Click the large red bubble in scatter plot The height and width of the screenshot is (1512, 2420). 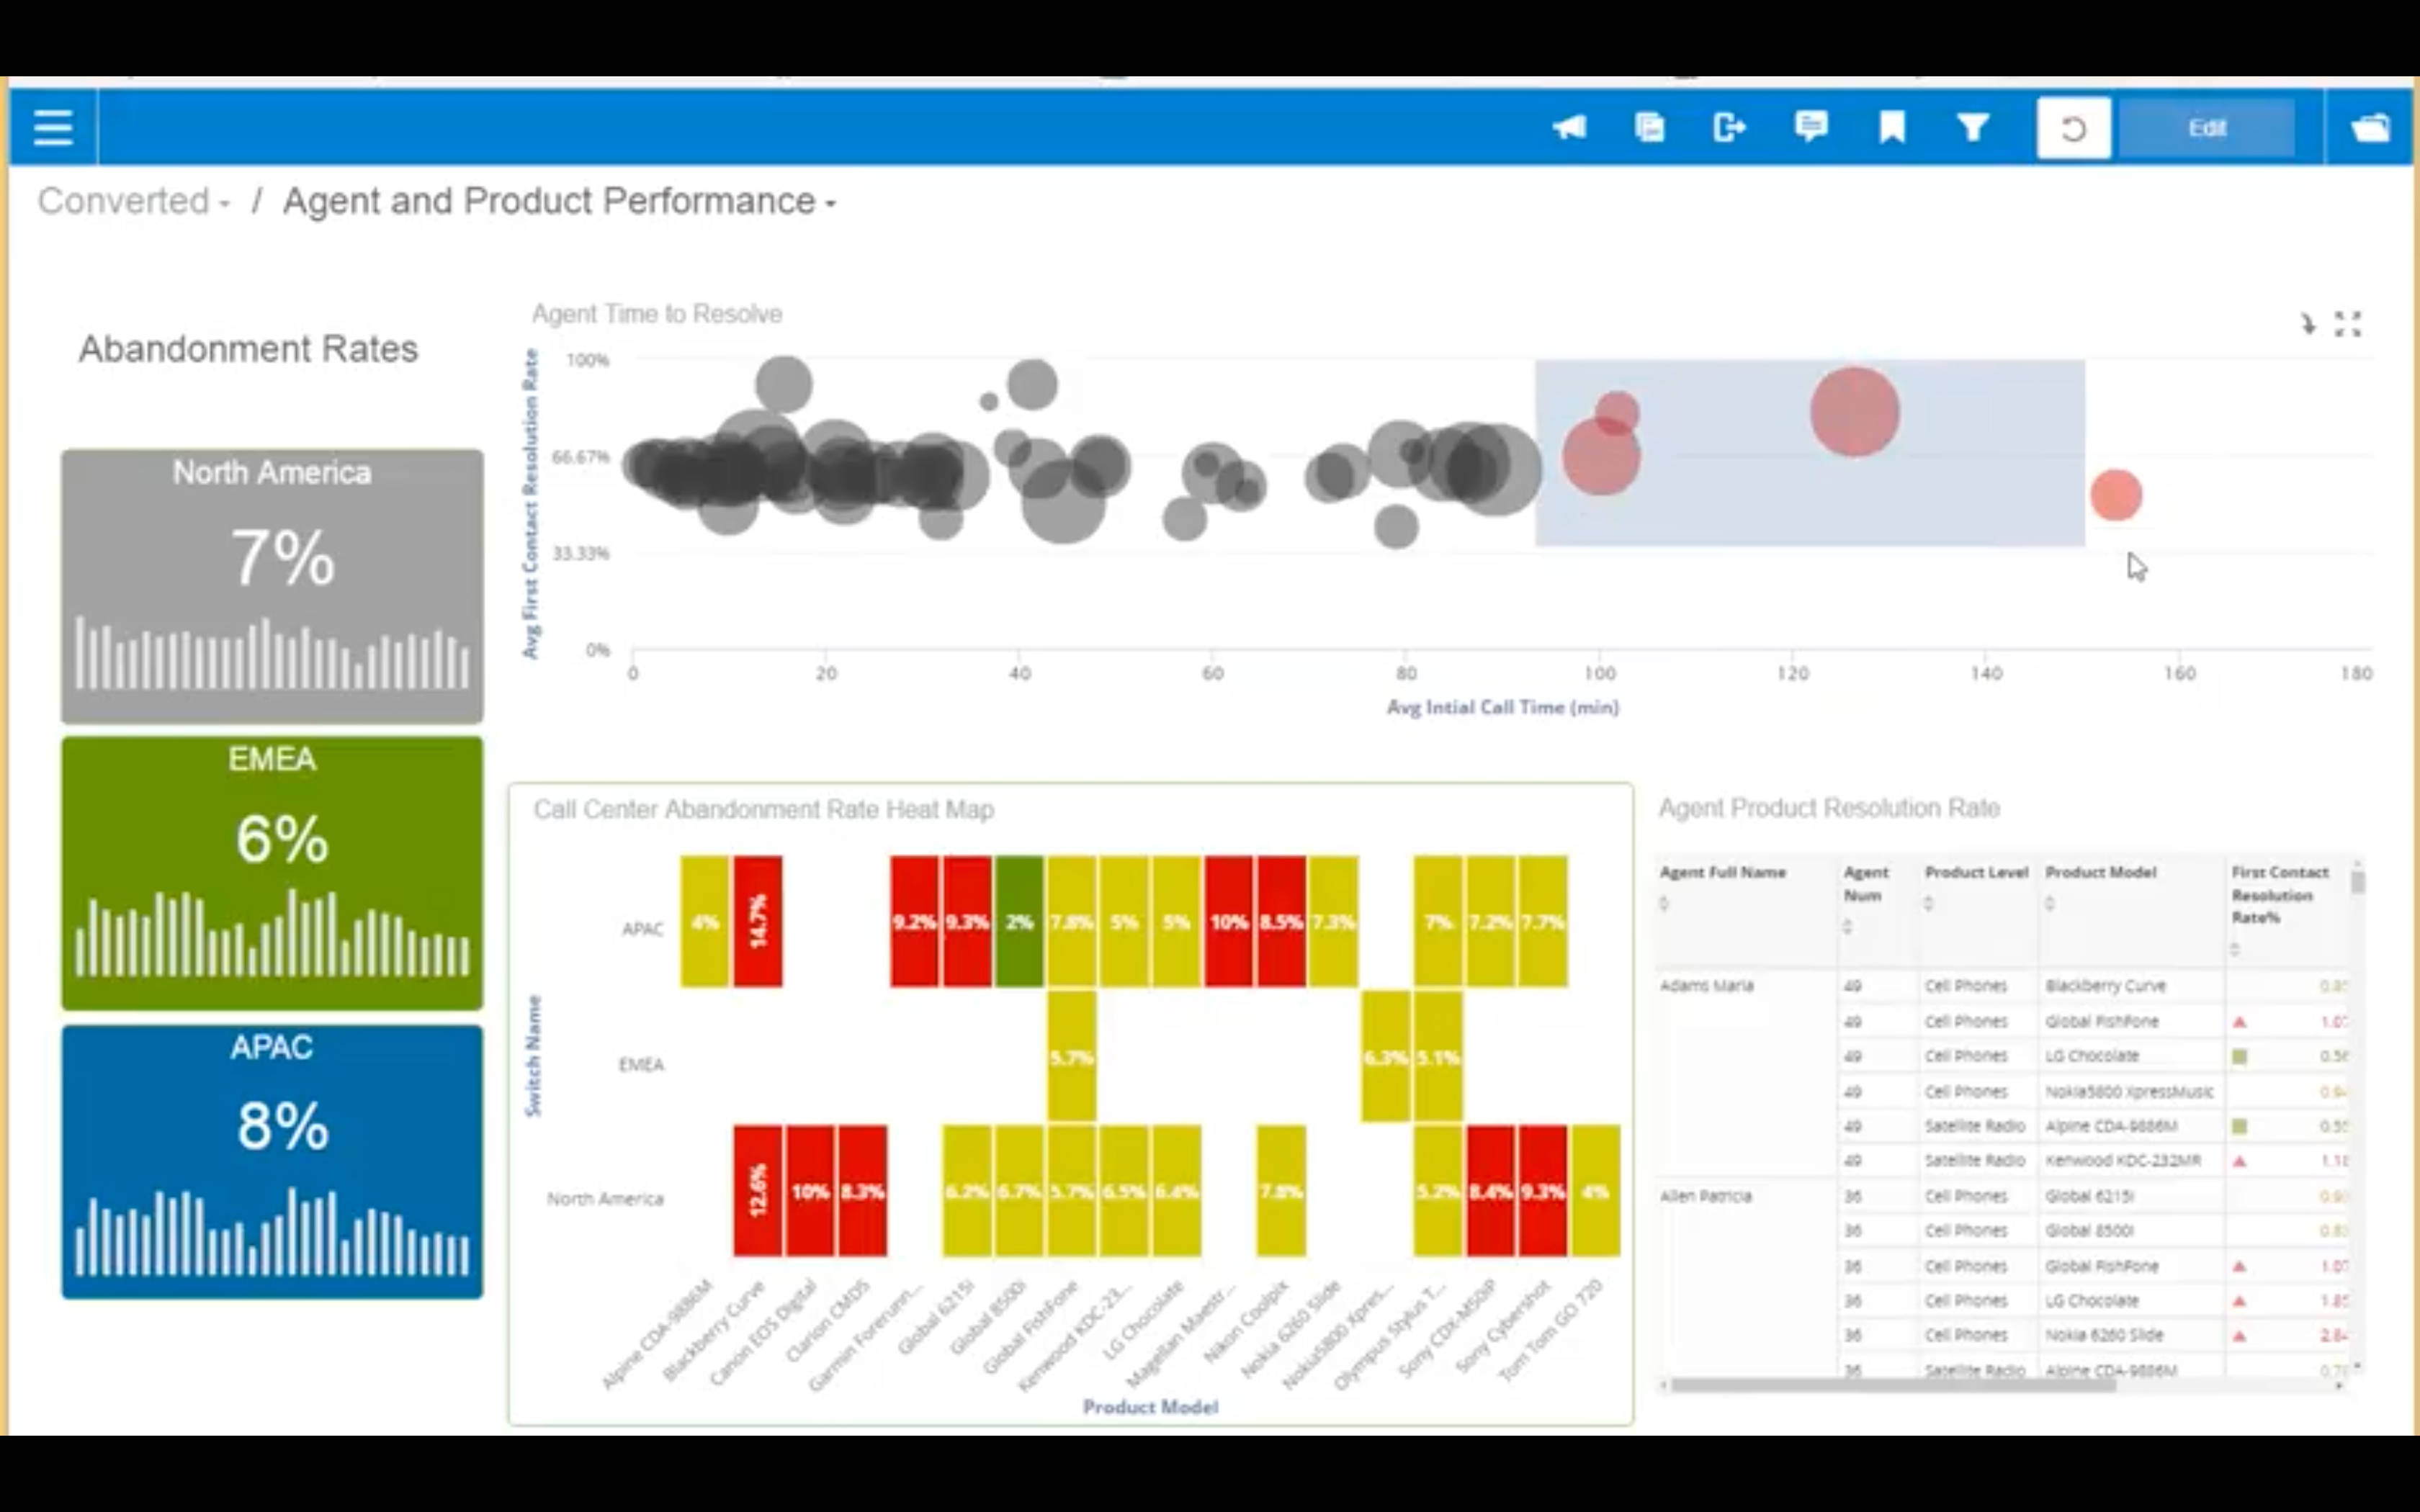1854,412
